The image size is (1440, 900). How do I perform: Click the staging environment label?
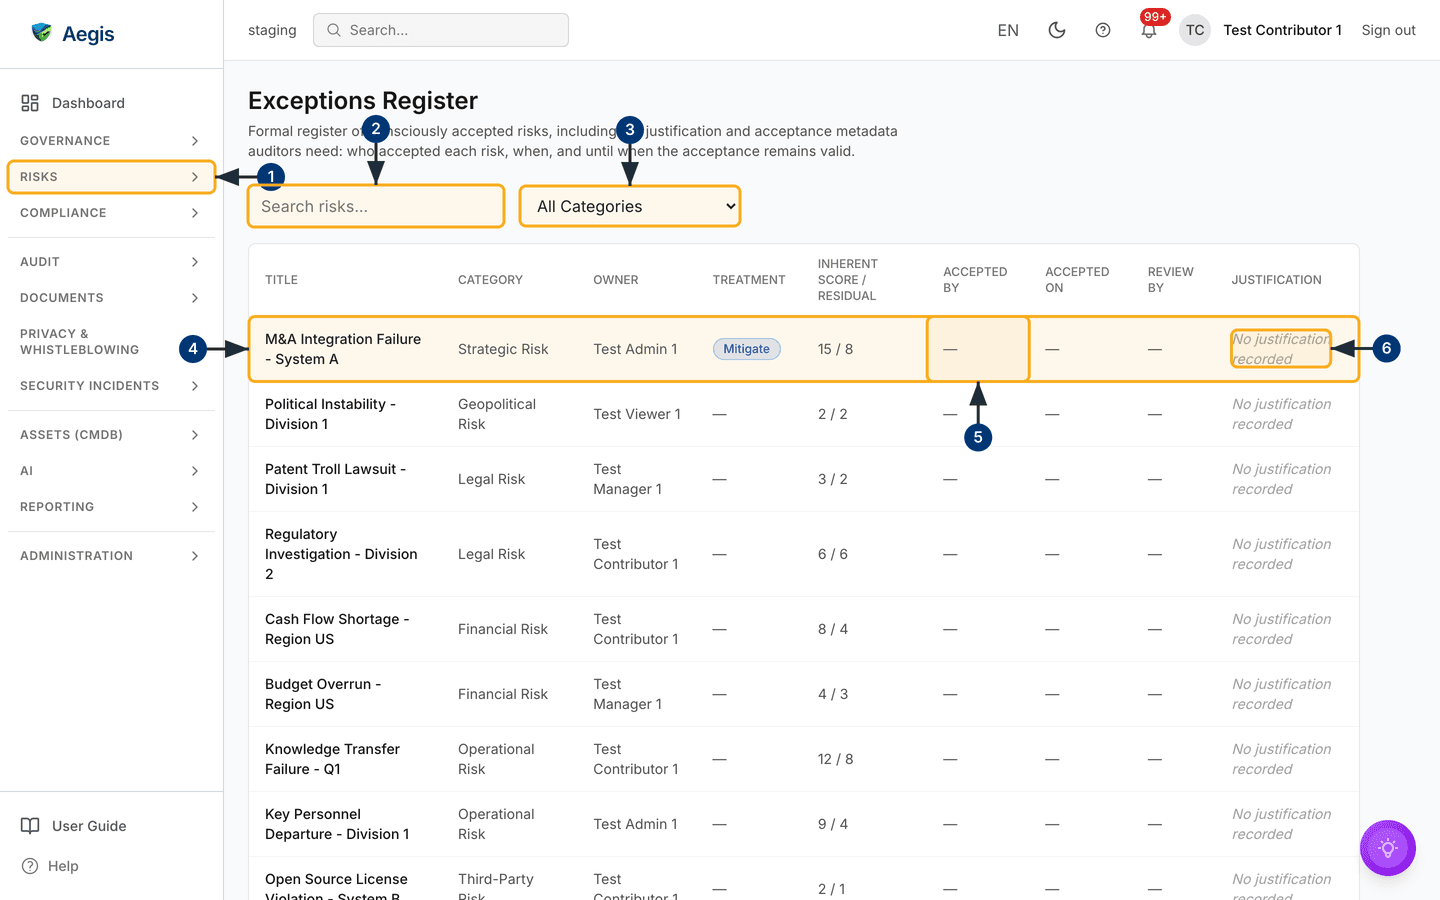[272, 30]
